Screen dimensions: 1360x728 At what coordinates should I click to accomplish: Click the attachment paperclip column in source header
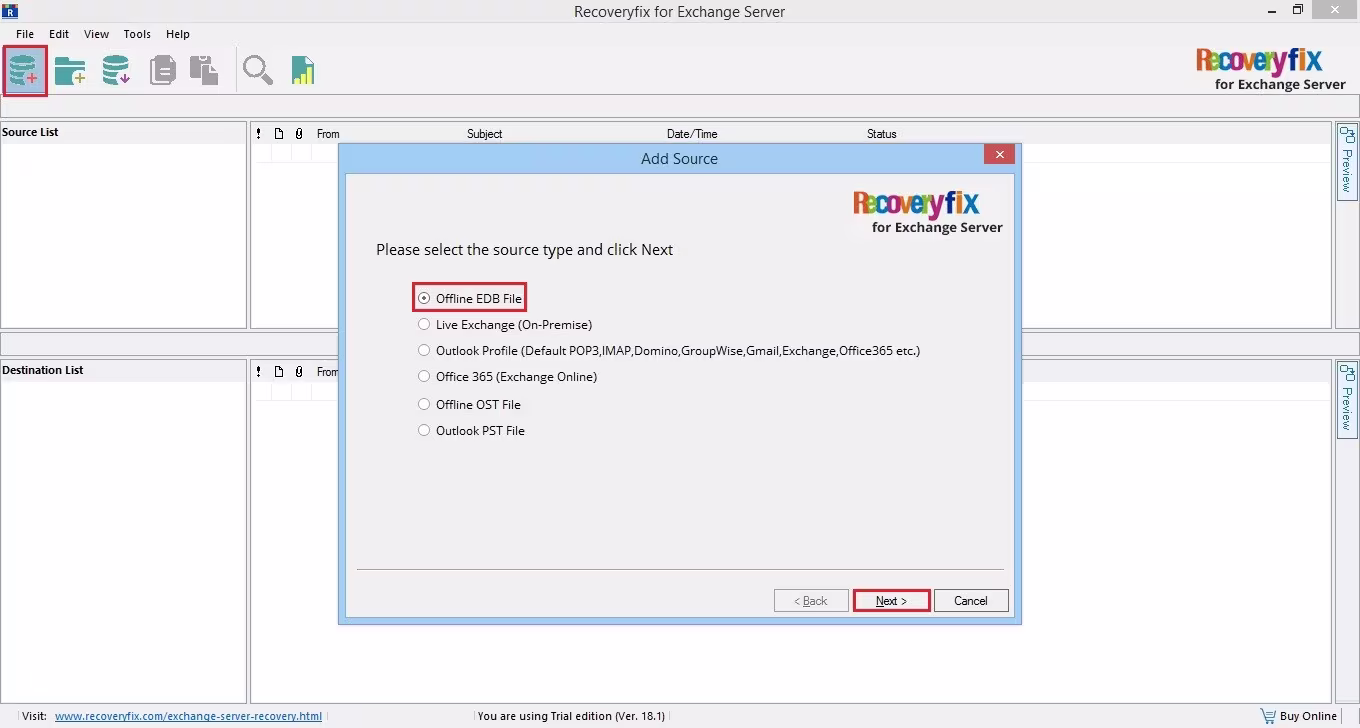click(x=299, y=134)
